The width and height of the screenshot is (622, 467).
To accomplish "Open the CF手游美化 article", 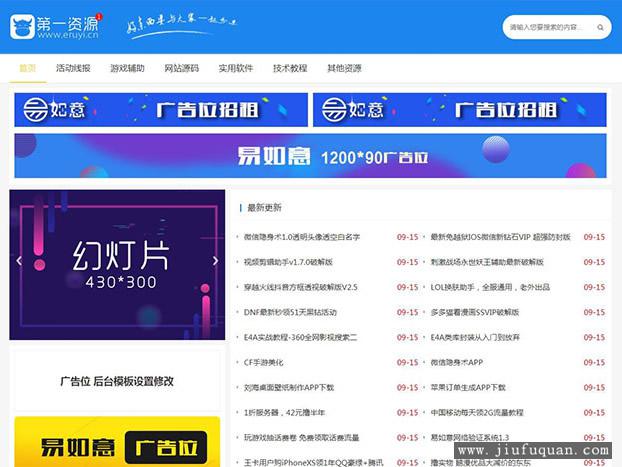I will coord(264,363).
